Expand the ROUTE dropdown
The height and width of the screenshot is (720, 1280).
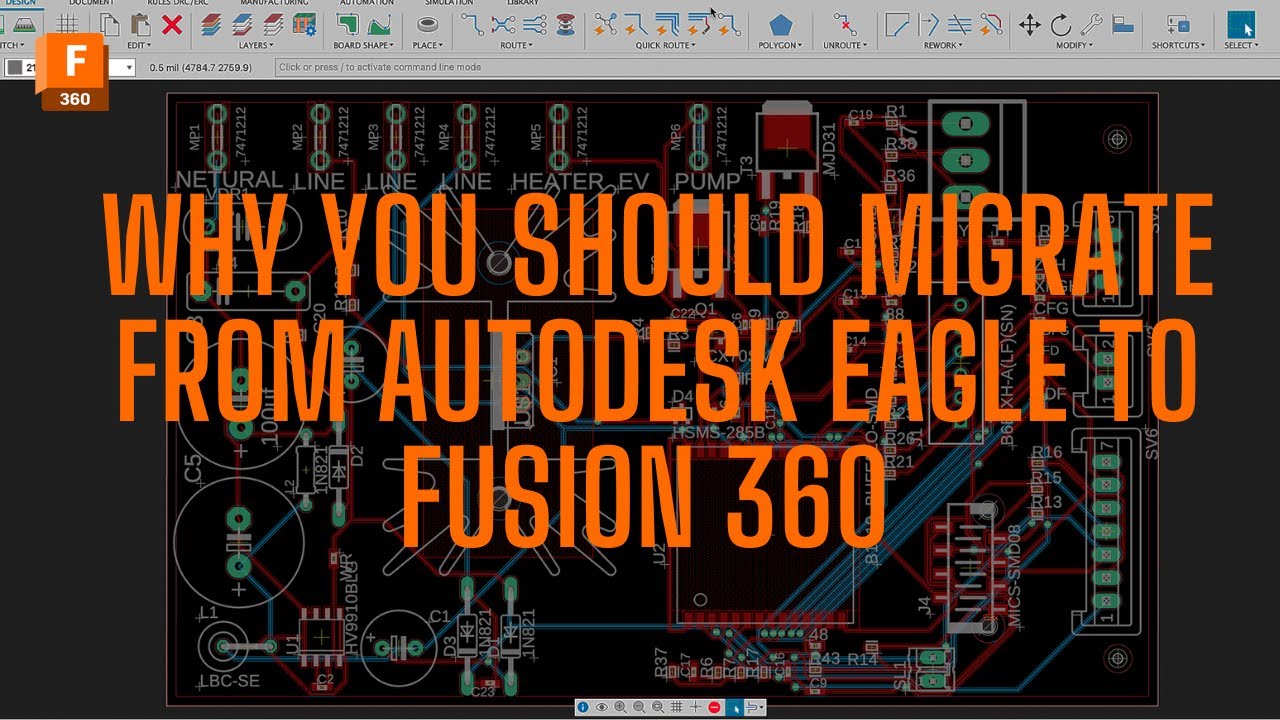[517, 45]
